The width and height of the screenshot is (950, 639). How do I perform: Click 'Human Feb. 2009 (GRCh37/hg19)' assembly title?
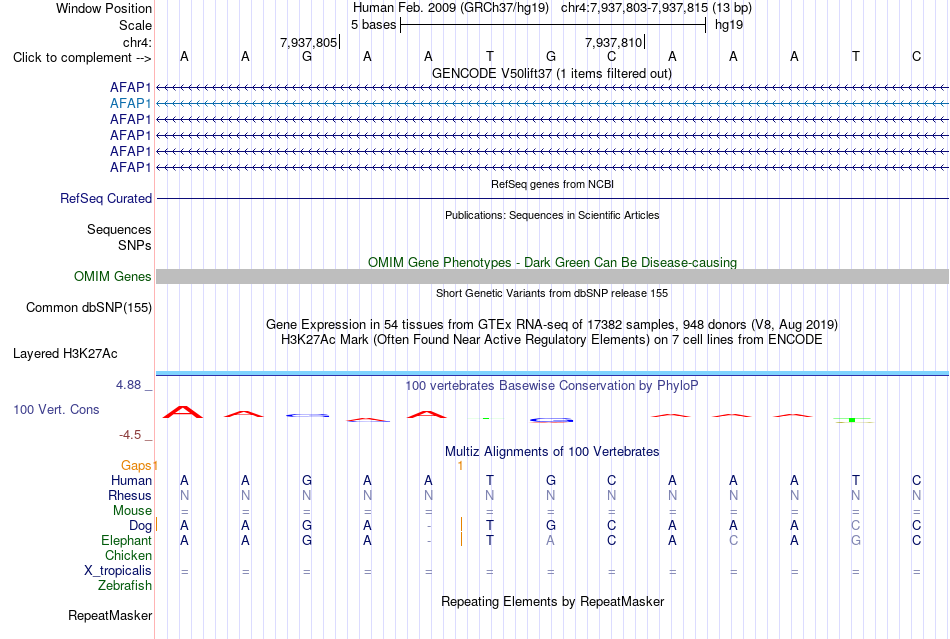pos(451,8)
